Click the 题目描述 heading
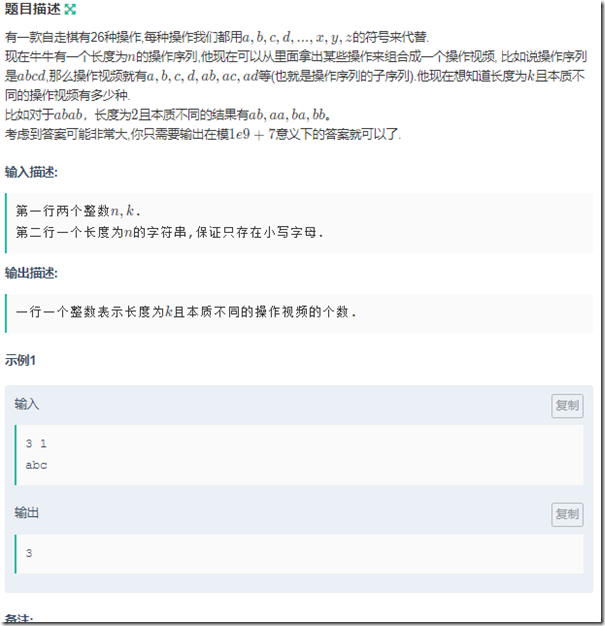This screenshot has width=605, height=626. (x=32, y=9)
